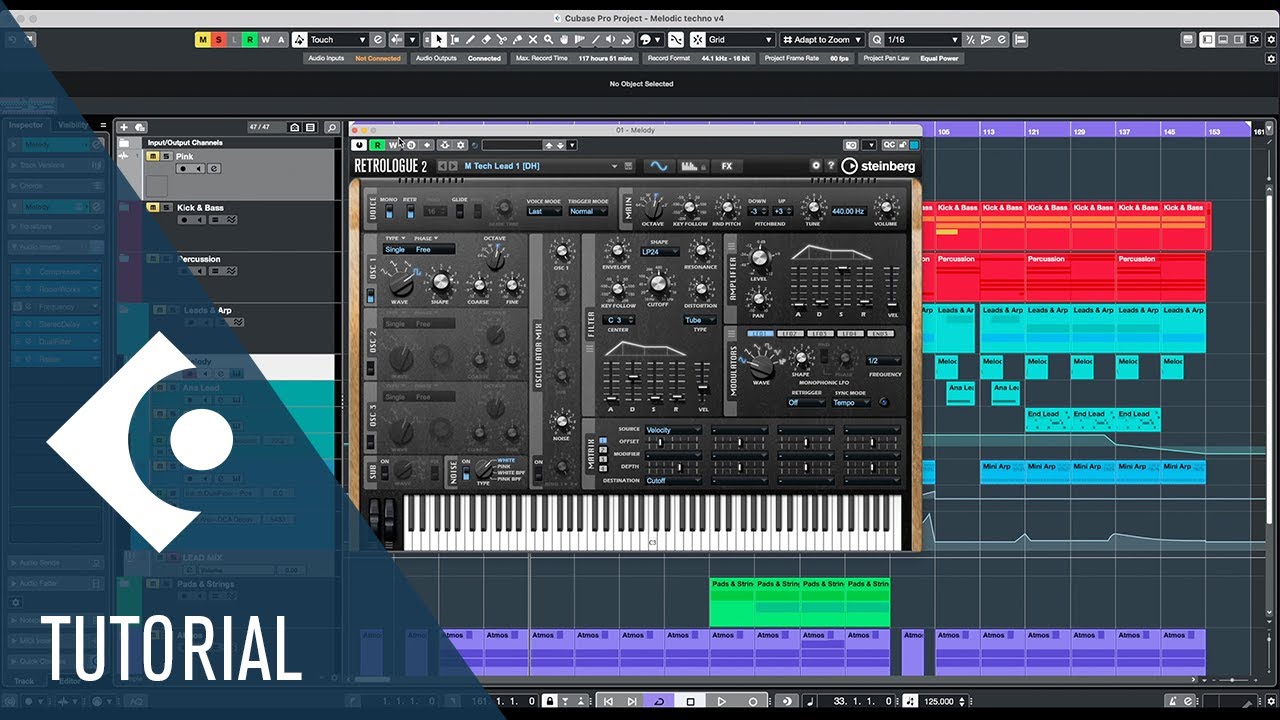Click the QC quick controls icon
1280x720 pixels.
coord(889,145)
